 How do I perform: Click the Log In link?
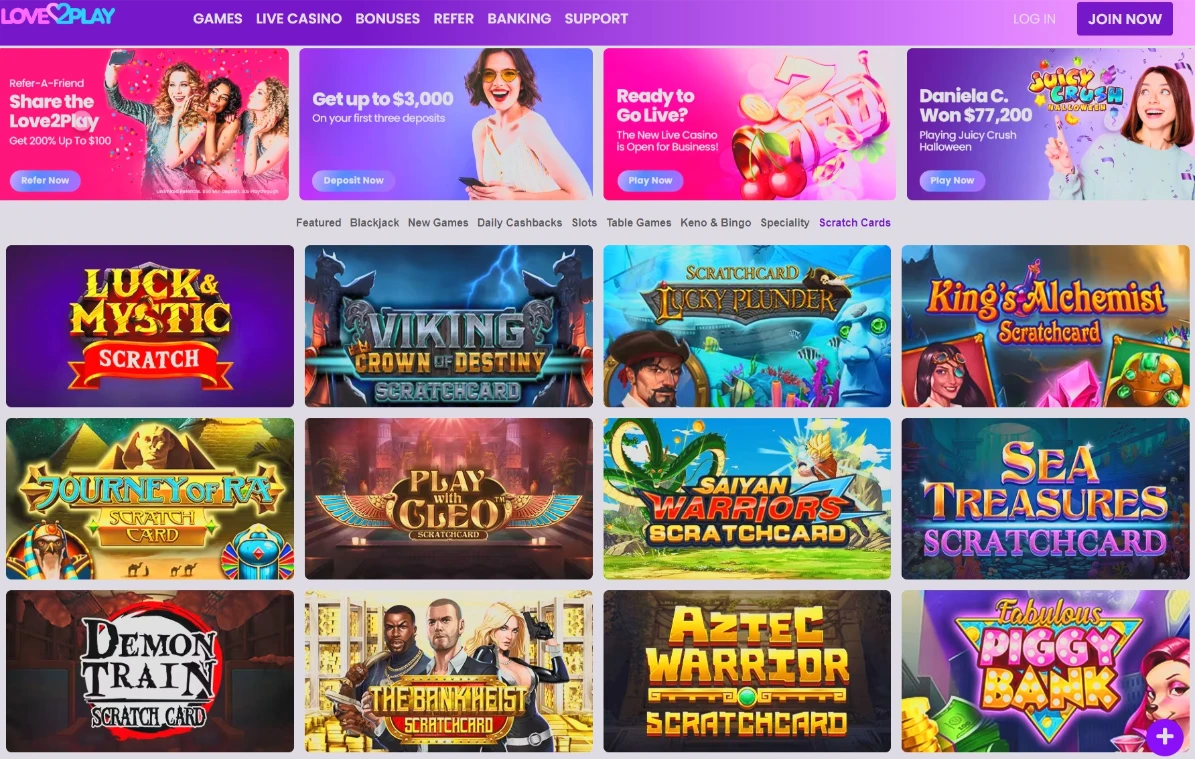click(1034, 19)
